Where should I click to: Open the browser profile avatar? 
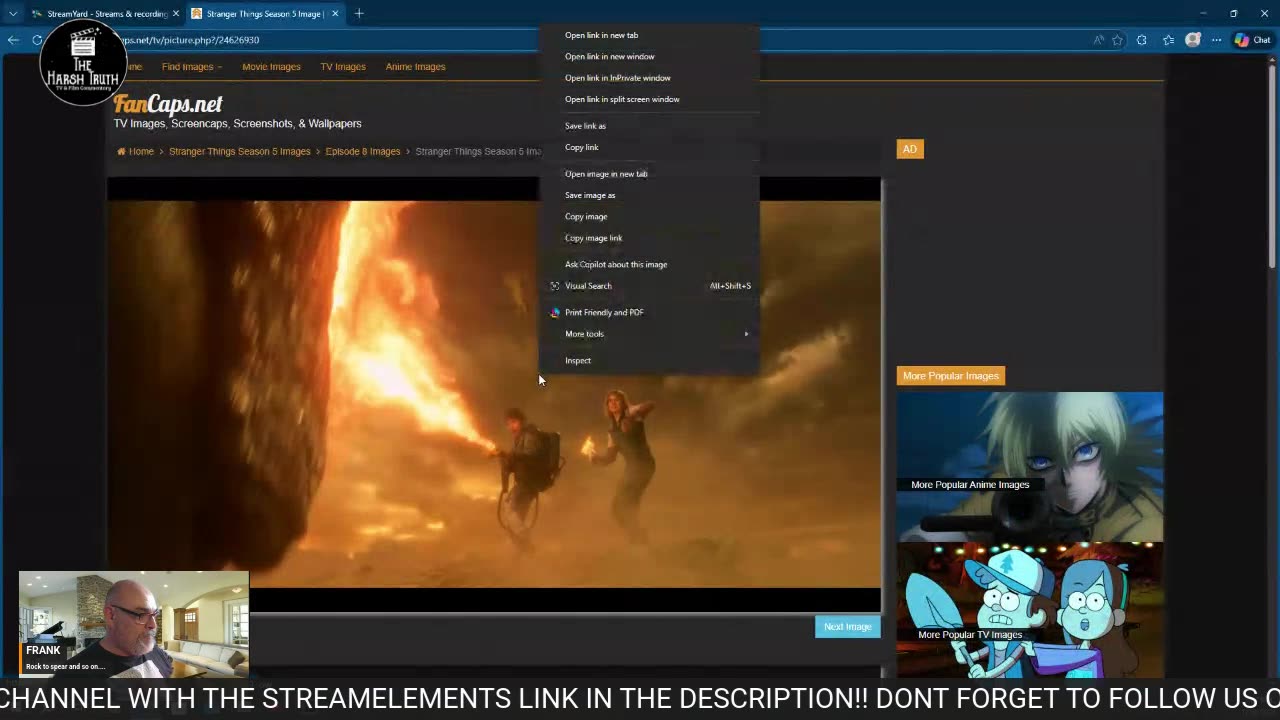1193,40
